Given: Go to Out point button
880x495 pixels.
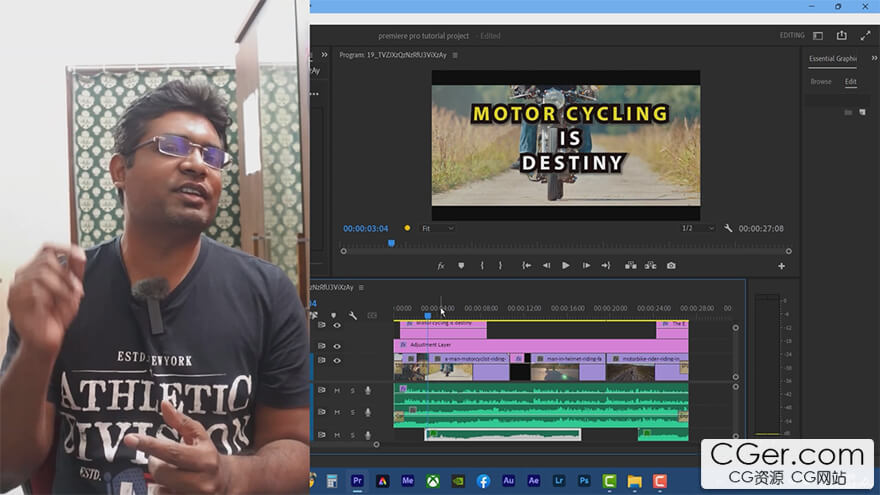Looking at the screenshot, I should [x=606, y=266].
